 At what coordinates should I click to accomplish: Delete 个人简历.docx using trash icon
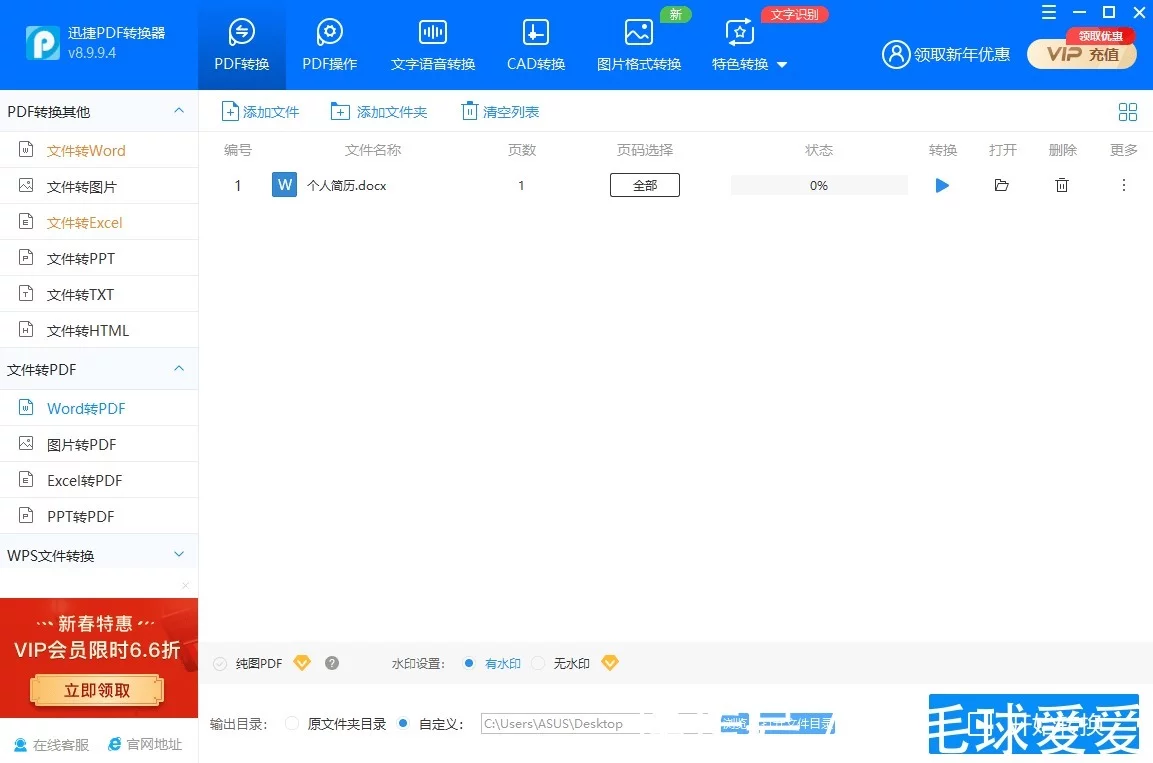coord(1062,185)
